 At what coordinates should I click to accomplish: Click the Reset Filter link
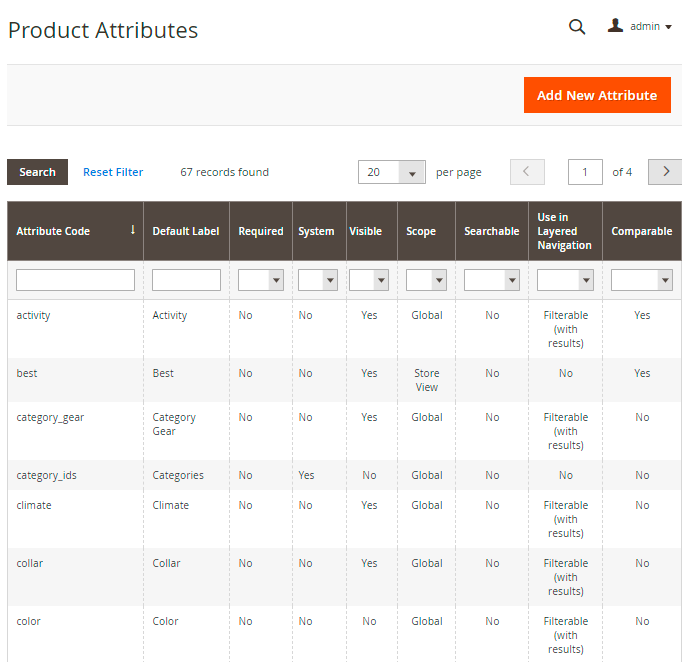click(x=113, y=172)
